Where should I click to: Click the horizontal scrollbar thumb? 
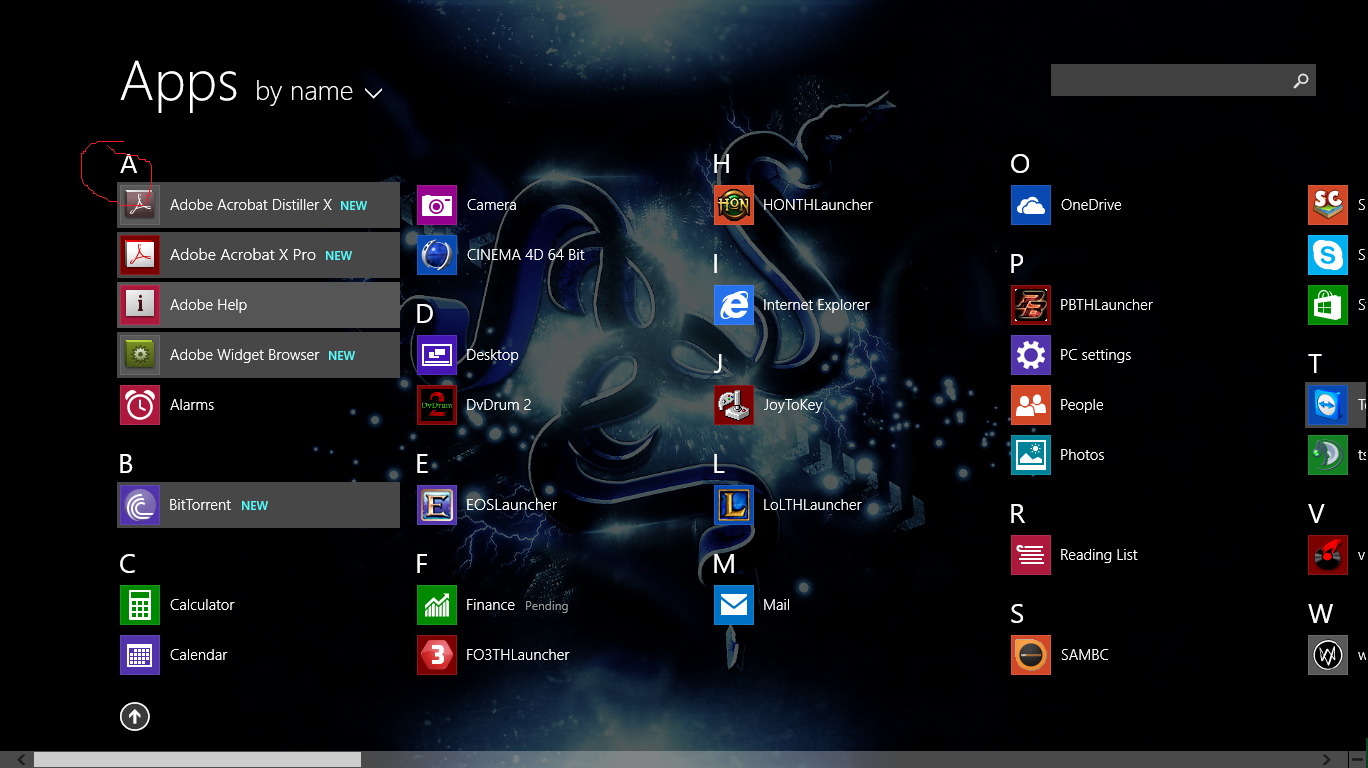pos(197,760)
